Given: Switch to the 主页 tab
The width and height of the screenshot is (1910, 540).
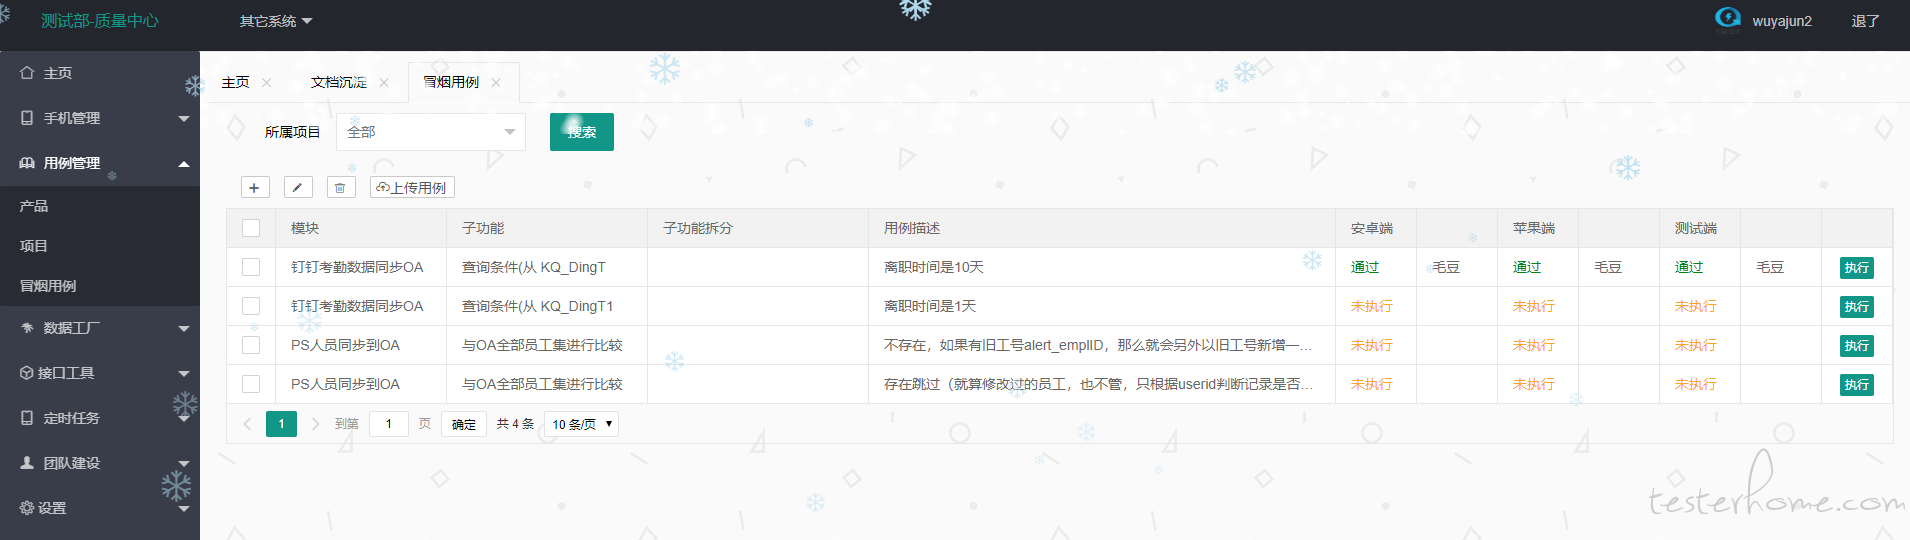Looking at the screenshot, I should [236, 83].
